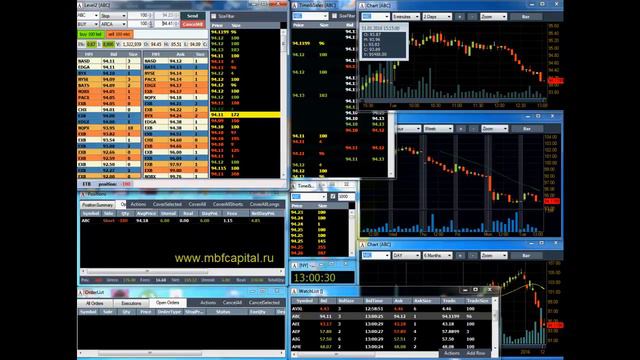This screenshot has width=640, height=360.
Task: Switch to the All Orders tab
Action: pos(94,303)
